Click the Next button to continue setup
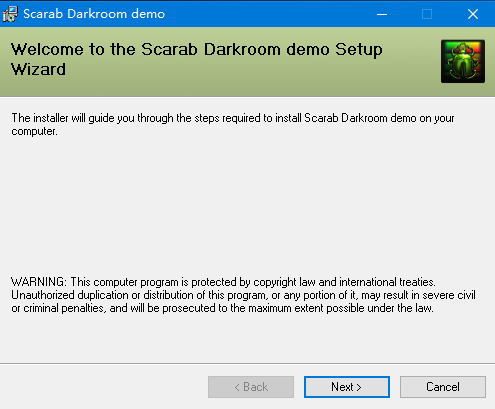 click(x=347, y=387)
